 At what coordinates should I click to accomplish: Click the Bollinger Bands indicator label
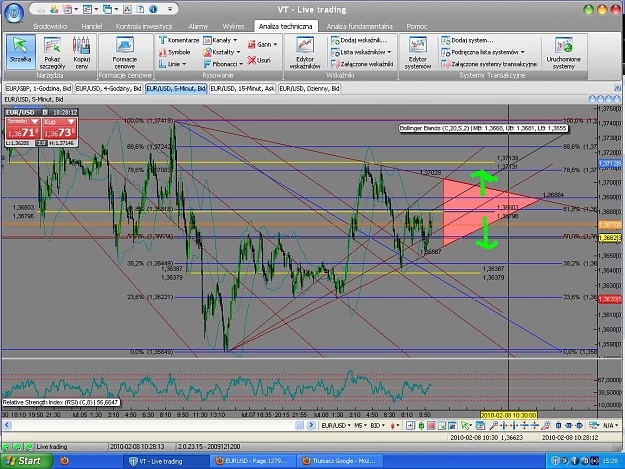click(483, 128)
